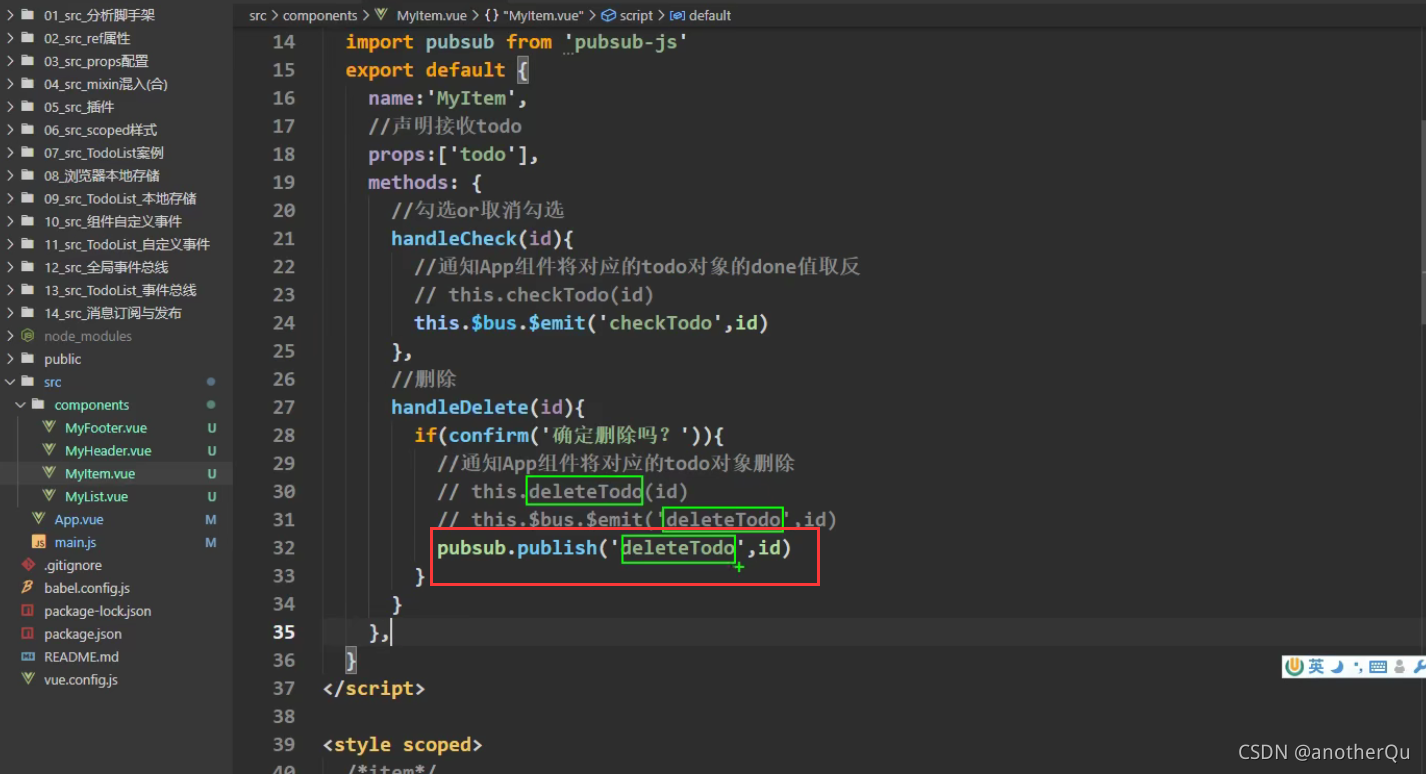Click the Vue icon of MyList.vue
Image resolution: width=1426 pixels, height=774 pixels.
48,496
